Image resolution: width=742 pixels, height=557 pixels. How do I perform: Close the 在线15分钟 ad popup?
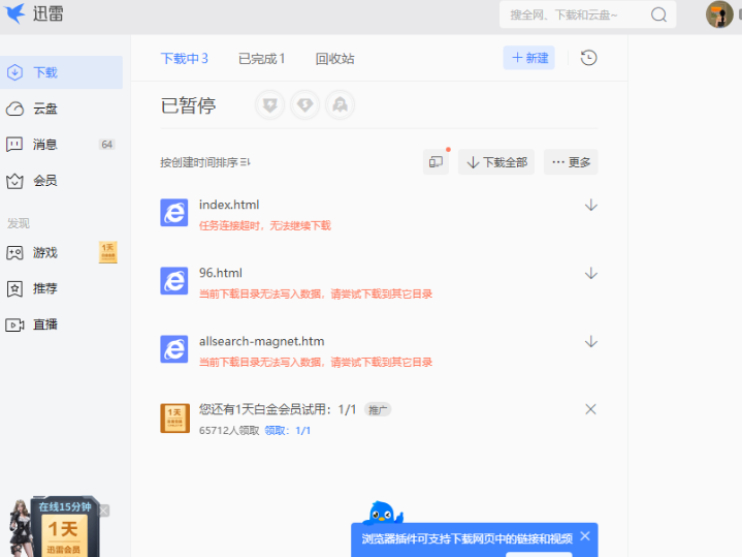pyautogui.click(x=104, y=511)
